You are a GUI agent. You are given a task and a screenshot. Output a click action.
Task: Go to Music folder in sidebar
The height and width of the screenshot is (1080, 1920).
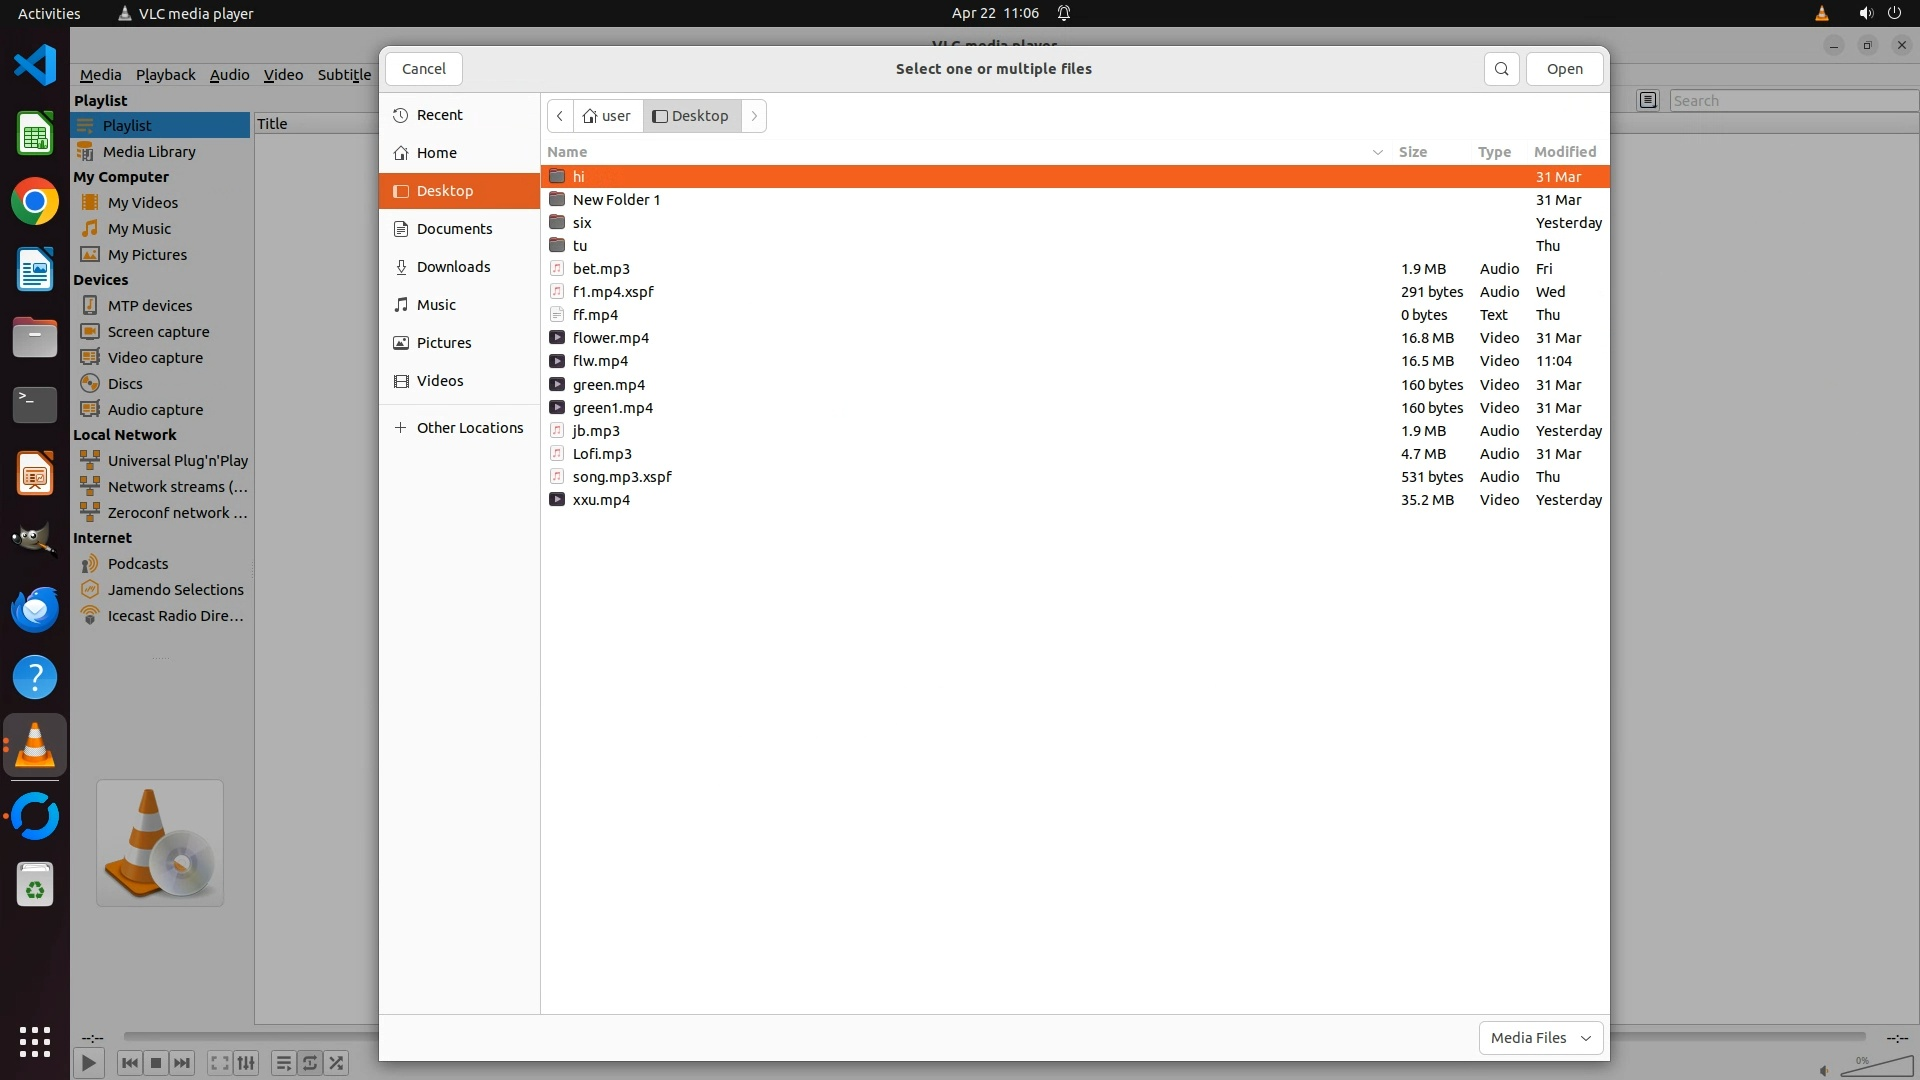436,305
